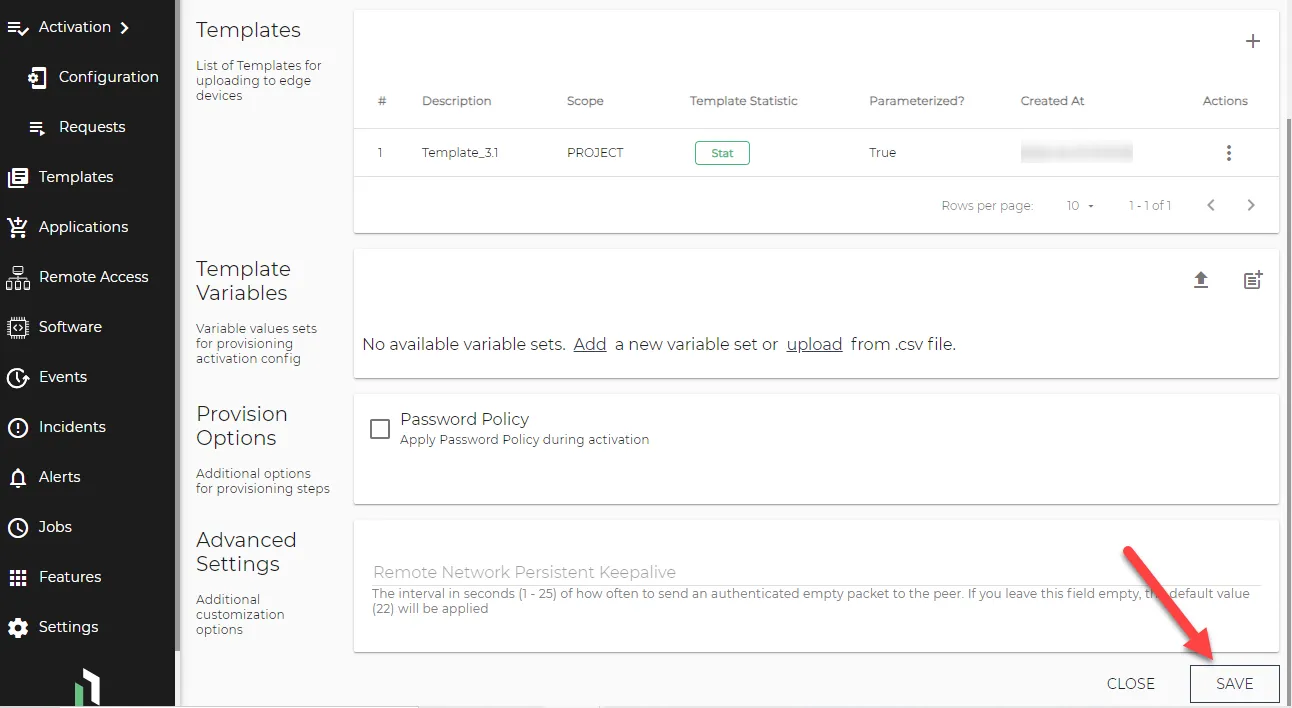Viewport: 1292px width, 708px height.
Task: Go to next page of templates
Action: pos(1251,205)
